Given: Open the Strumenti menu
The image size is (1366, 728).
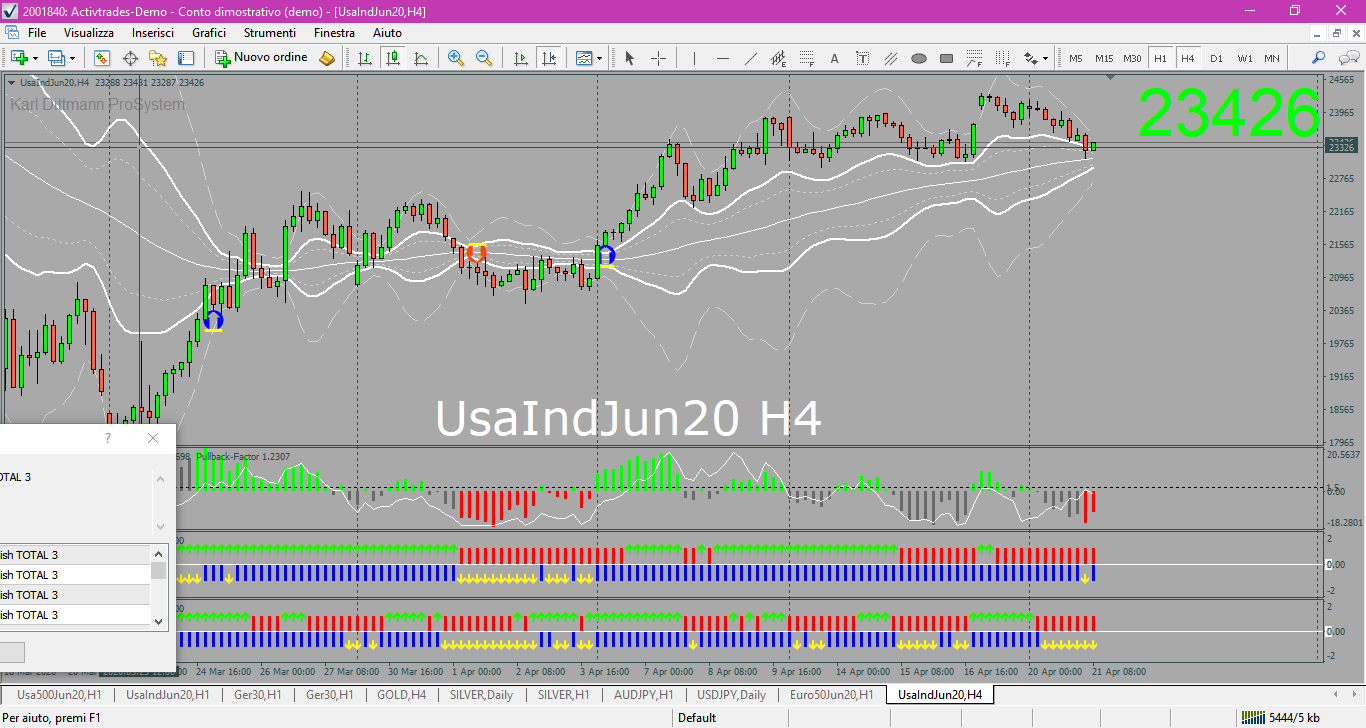Looking at the screenshot, I should click(x=270, y=33).
